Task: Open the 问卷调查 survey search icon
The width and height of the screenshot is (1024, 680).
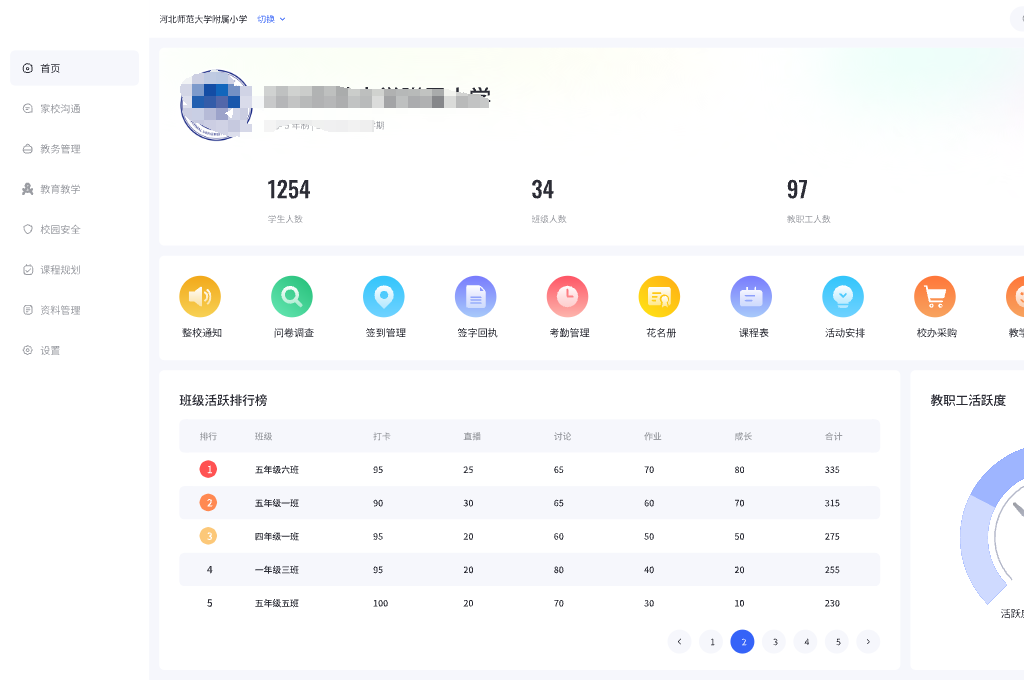Action: pos(291,296)
